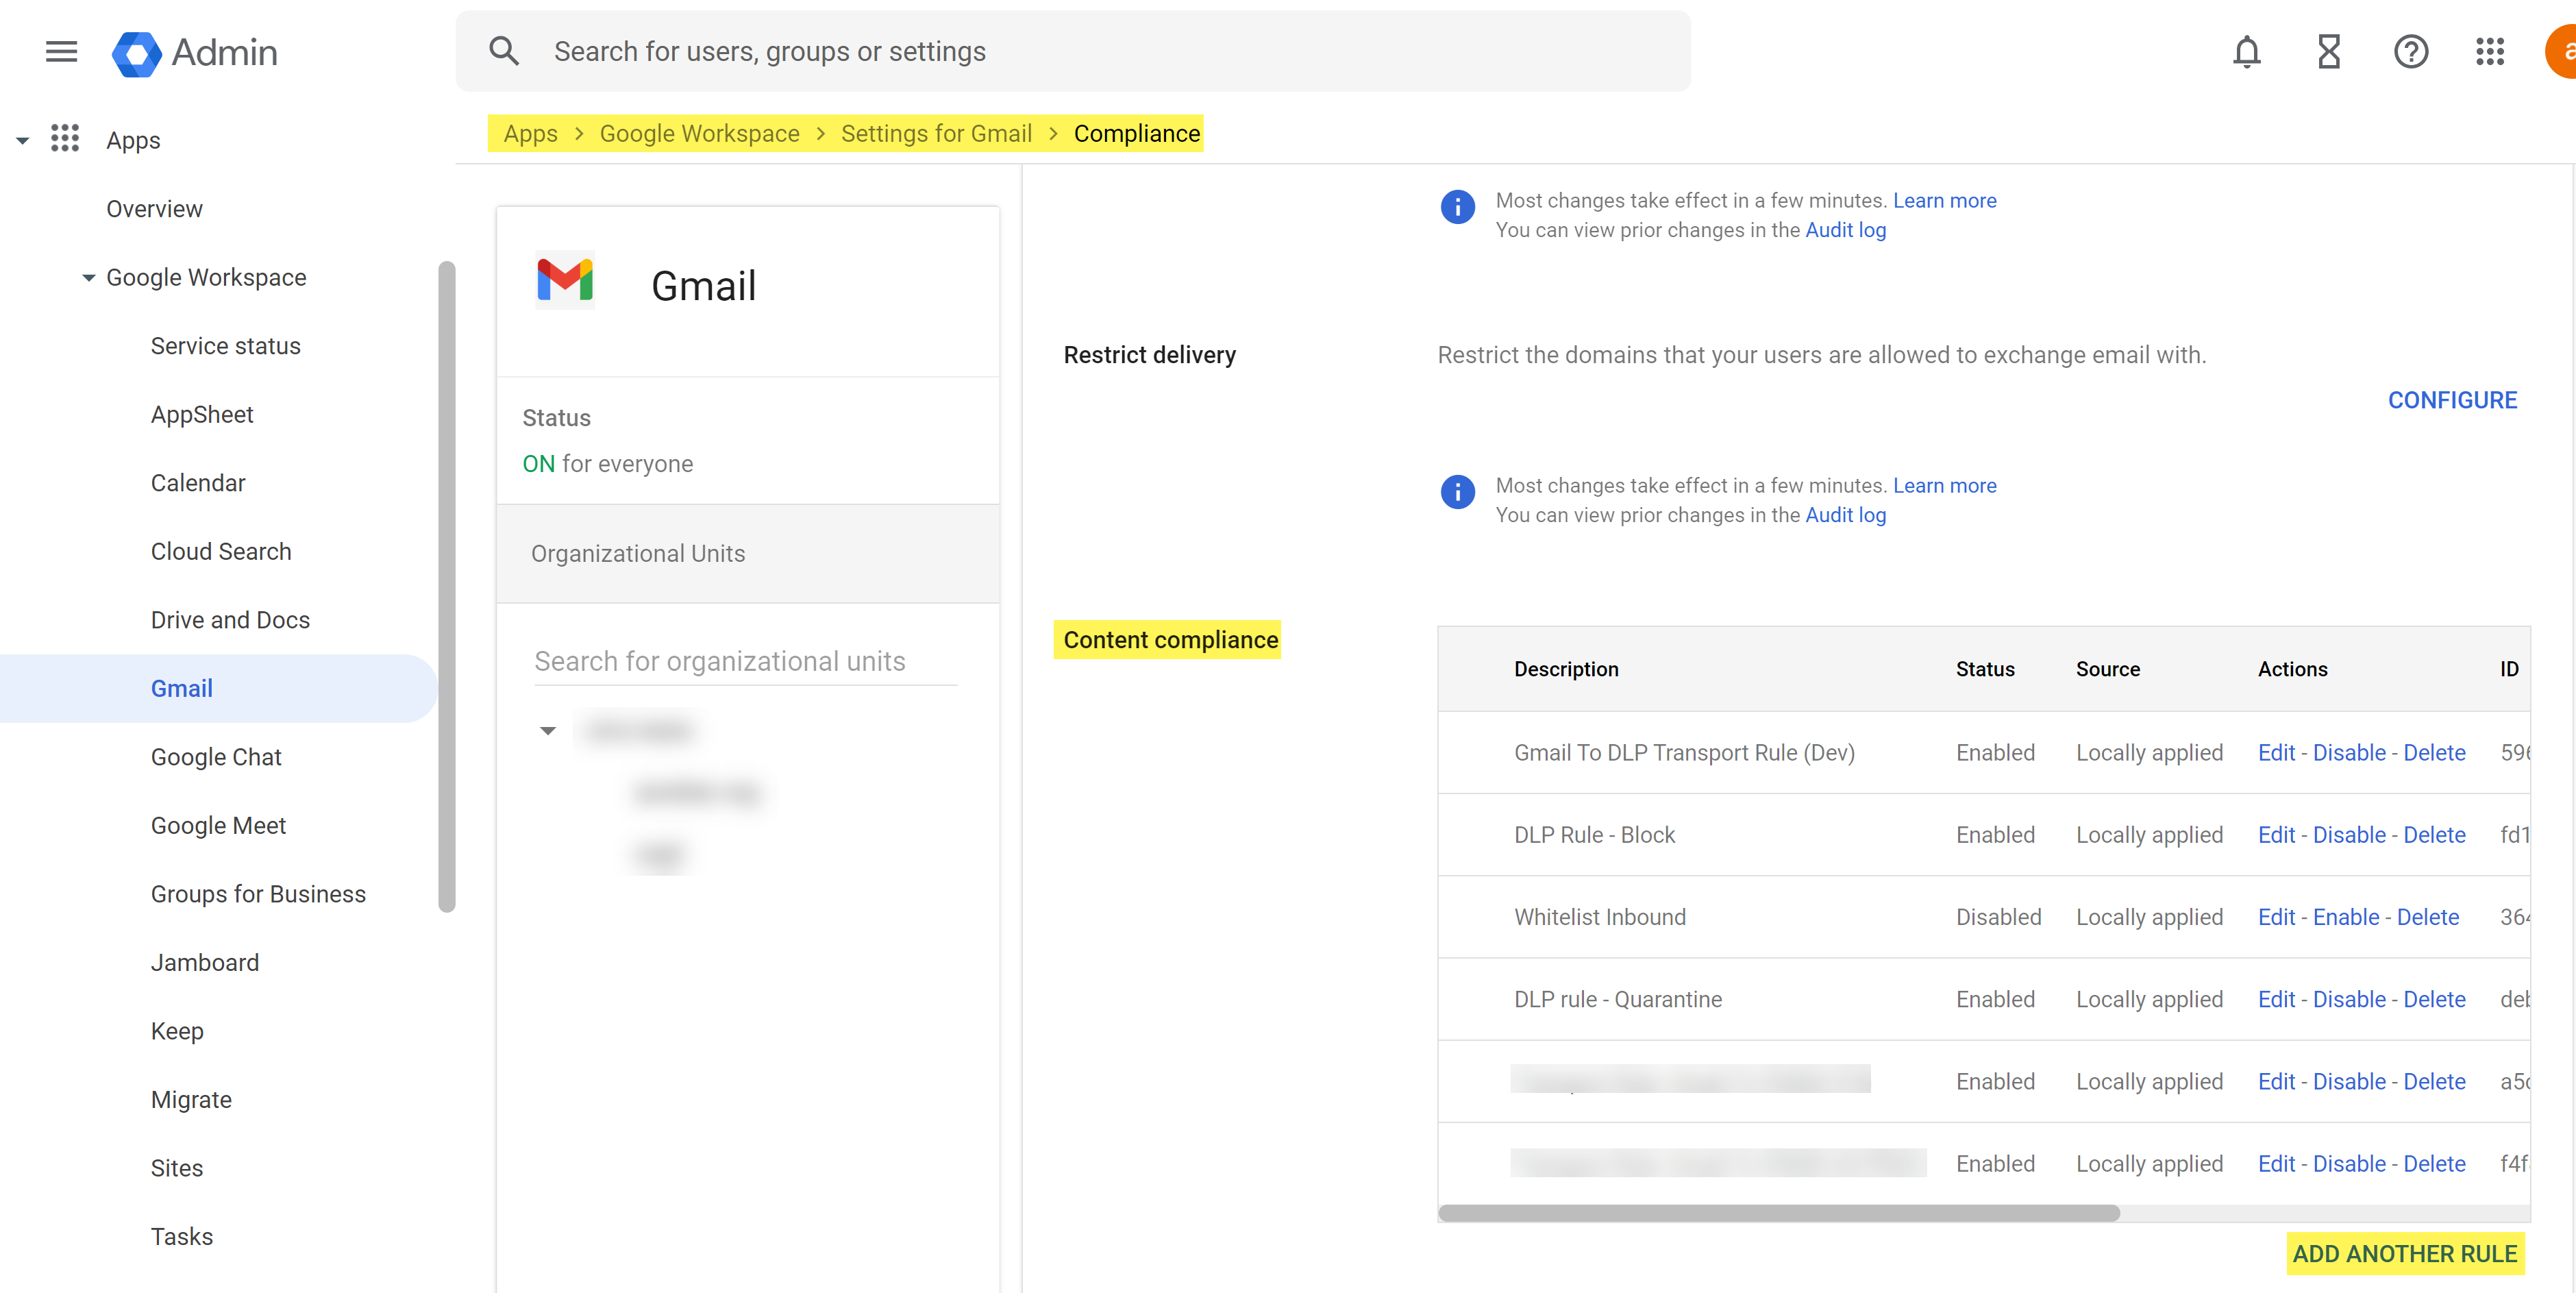The height and width of the screenshot is (1293, 2576).
Task: Click the Google Admin logo
Action: (137, 52)
